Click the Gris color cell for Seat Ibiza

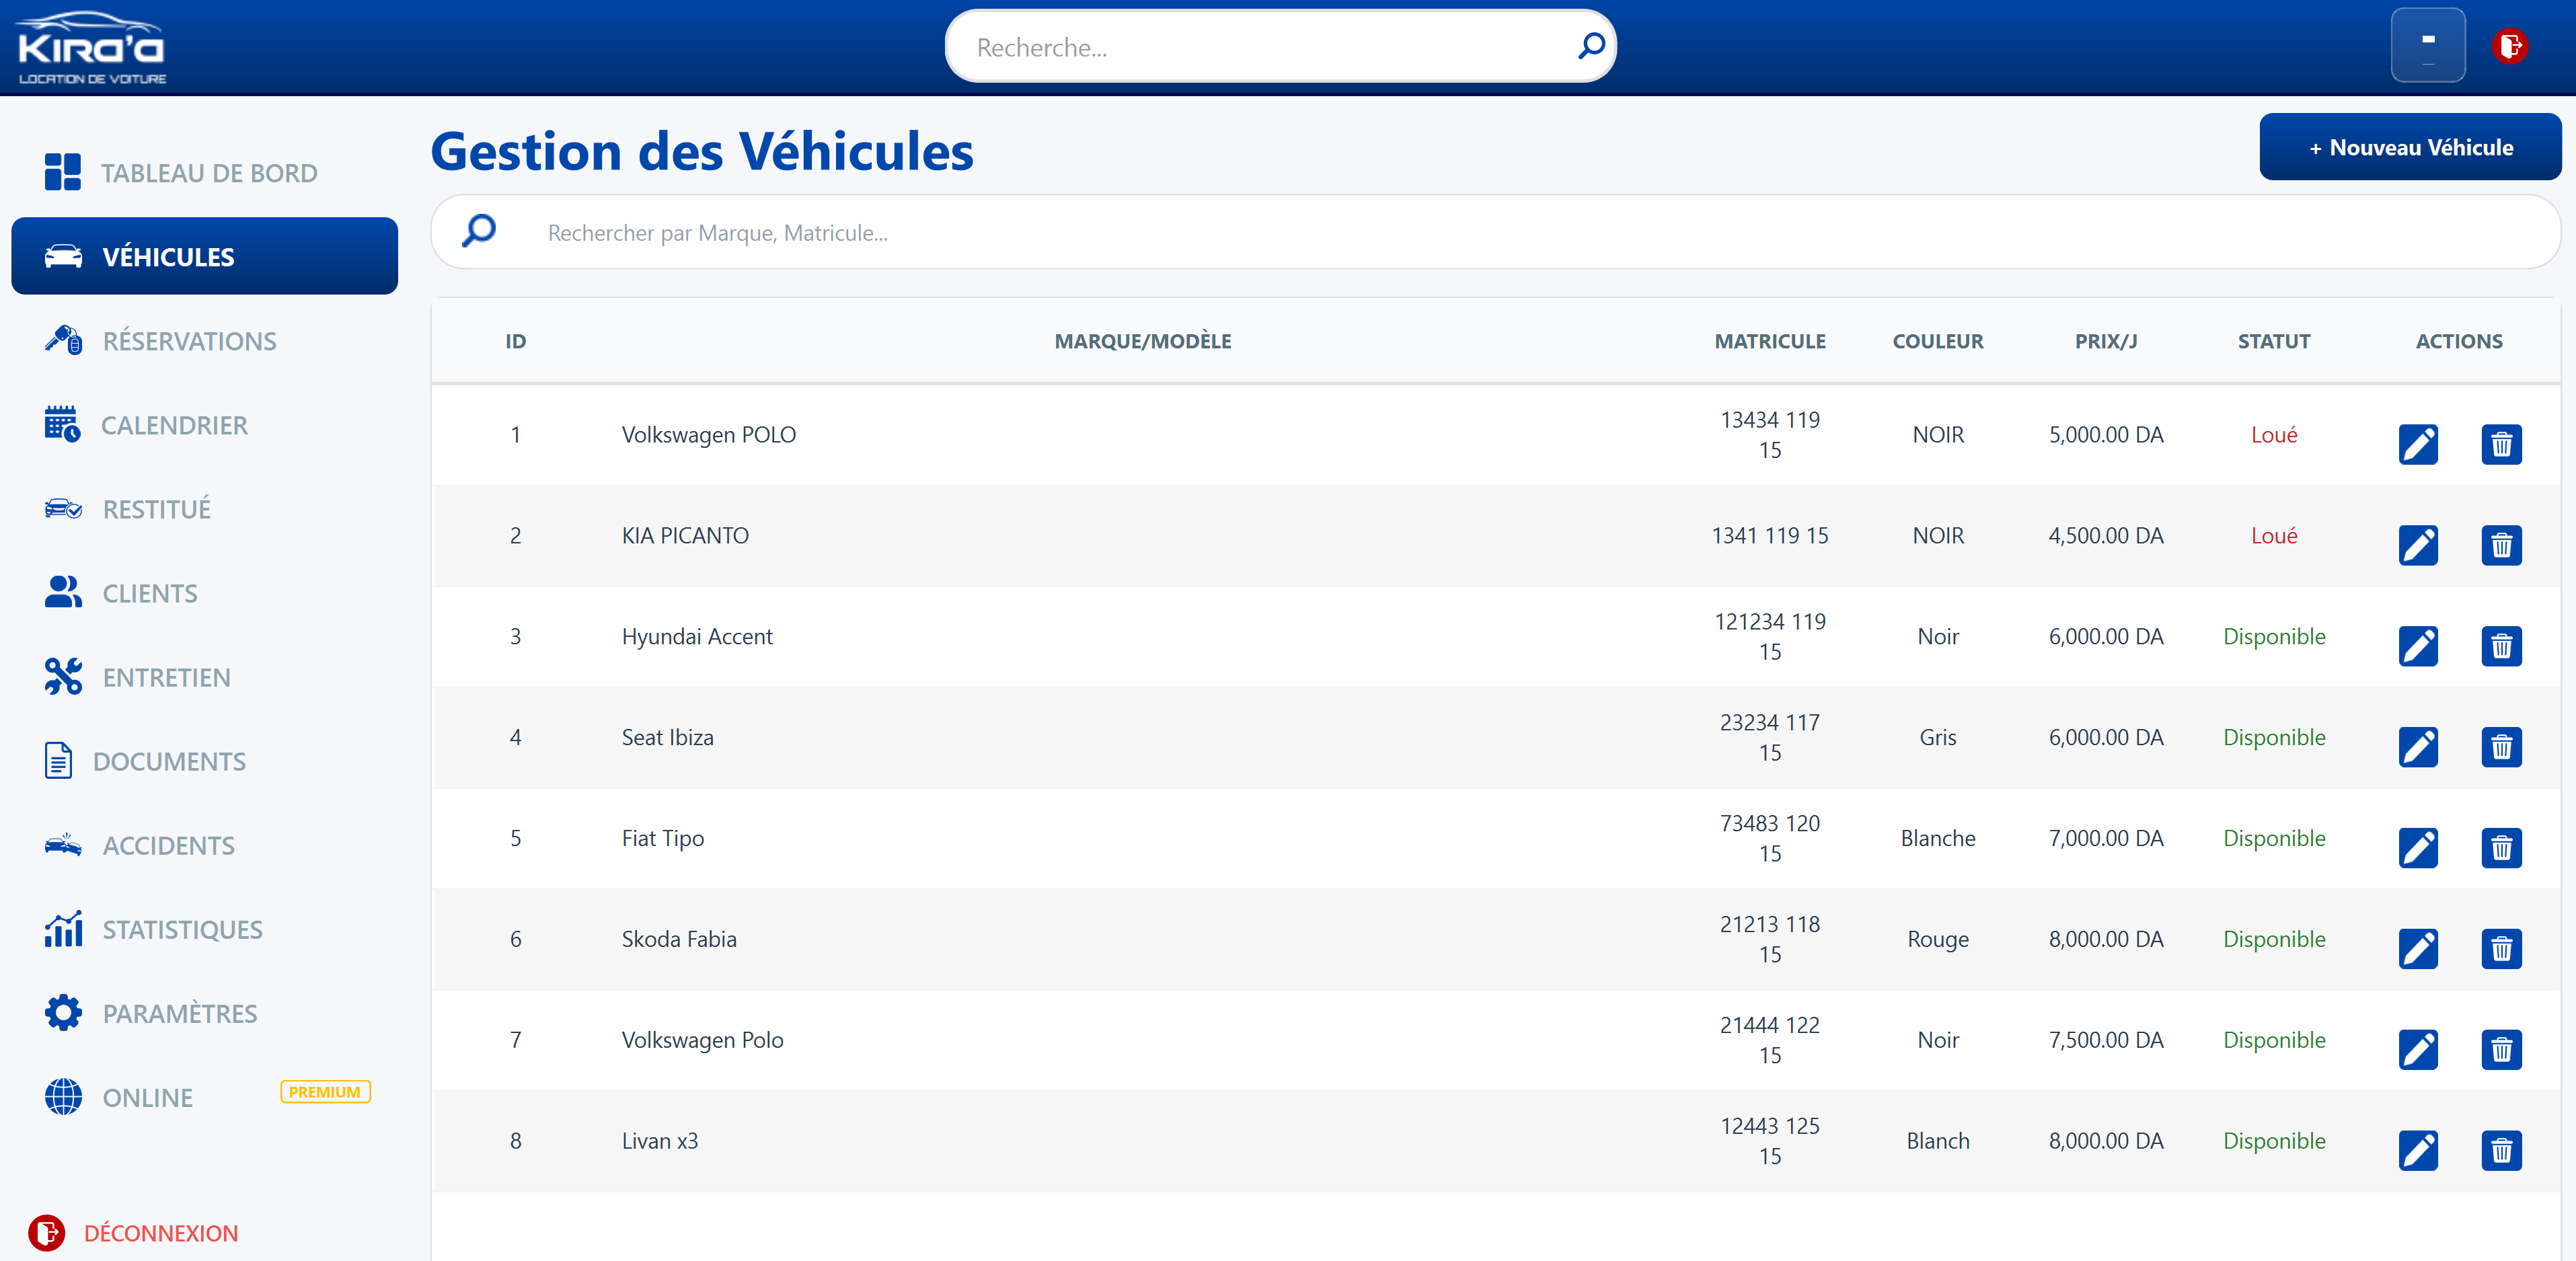pos(1938,737)
